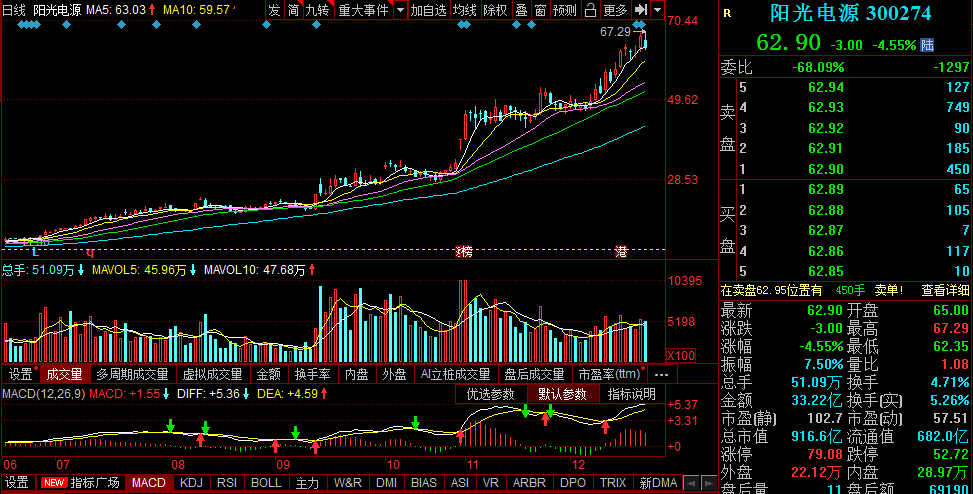Select the 盘后成交量 tab

point(534,374)
